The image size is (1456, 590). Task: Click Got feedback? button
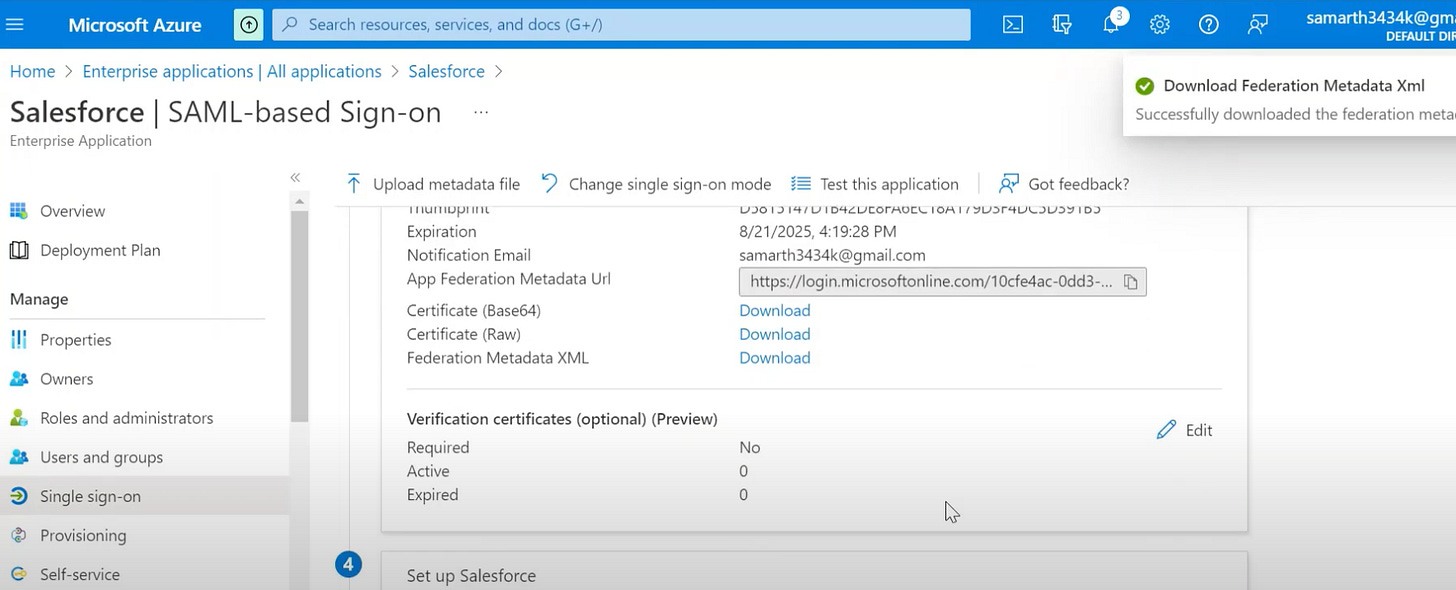coord(1064,184)
